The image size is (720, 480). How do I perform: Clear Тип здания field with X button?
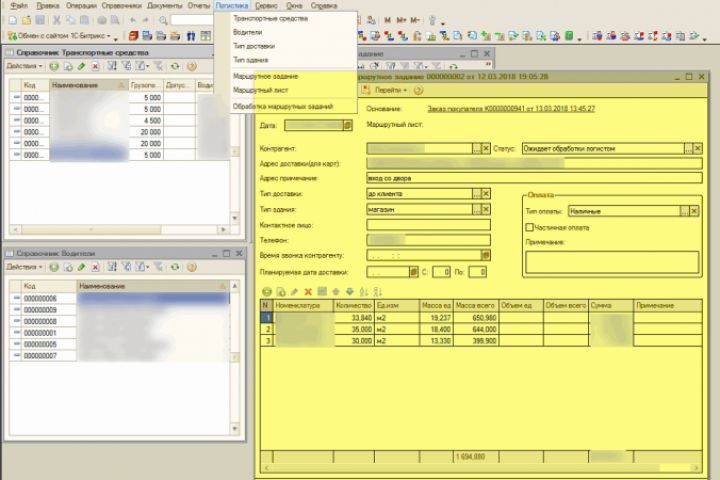point(486,209)
